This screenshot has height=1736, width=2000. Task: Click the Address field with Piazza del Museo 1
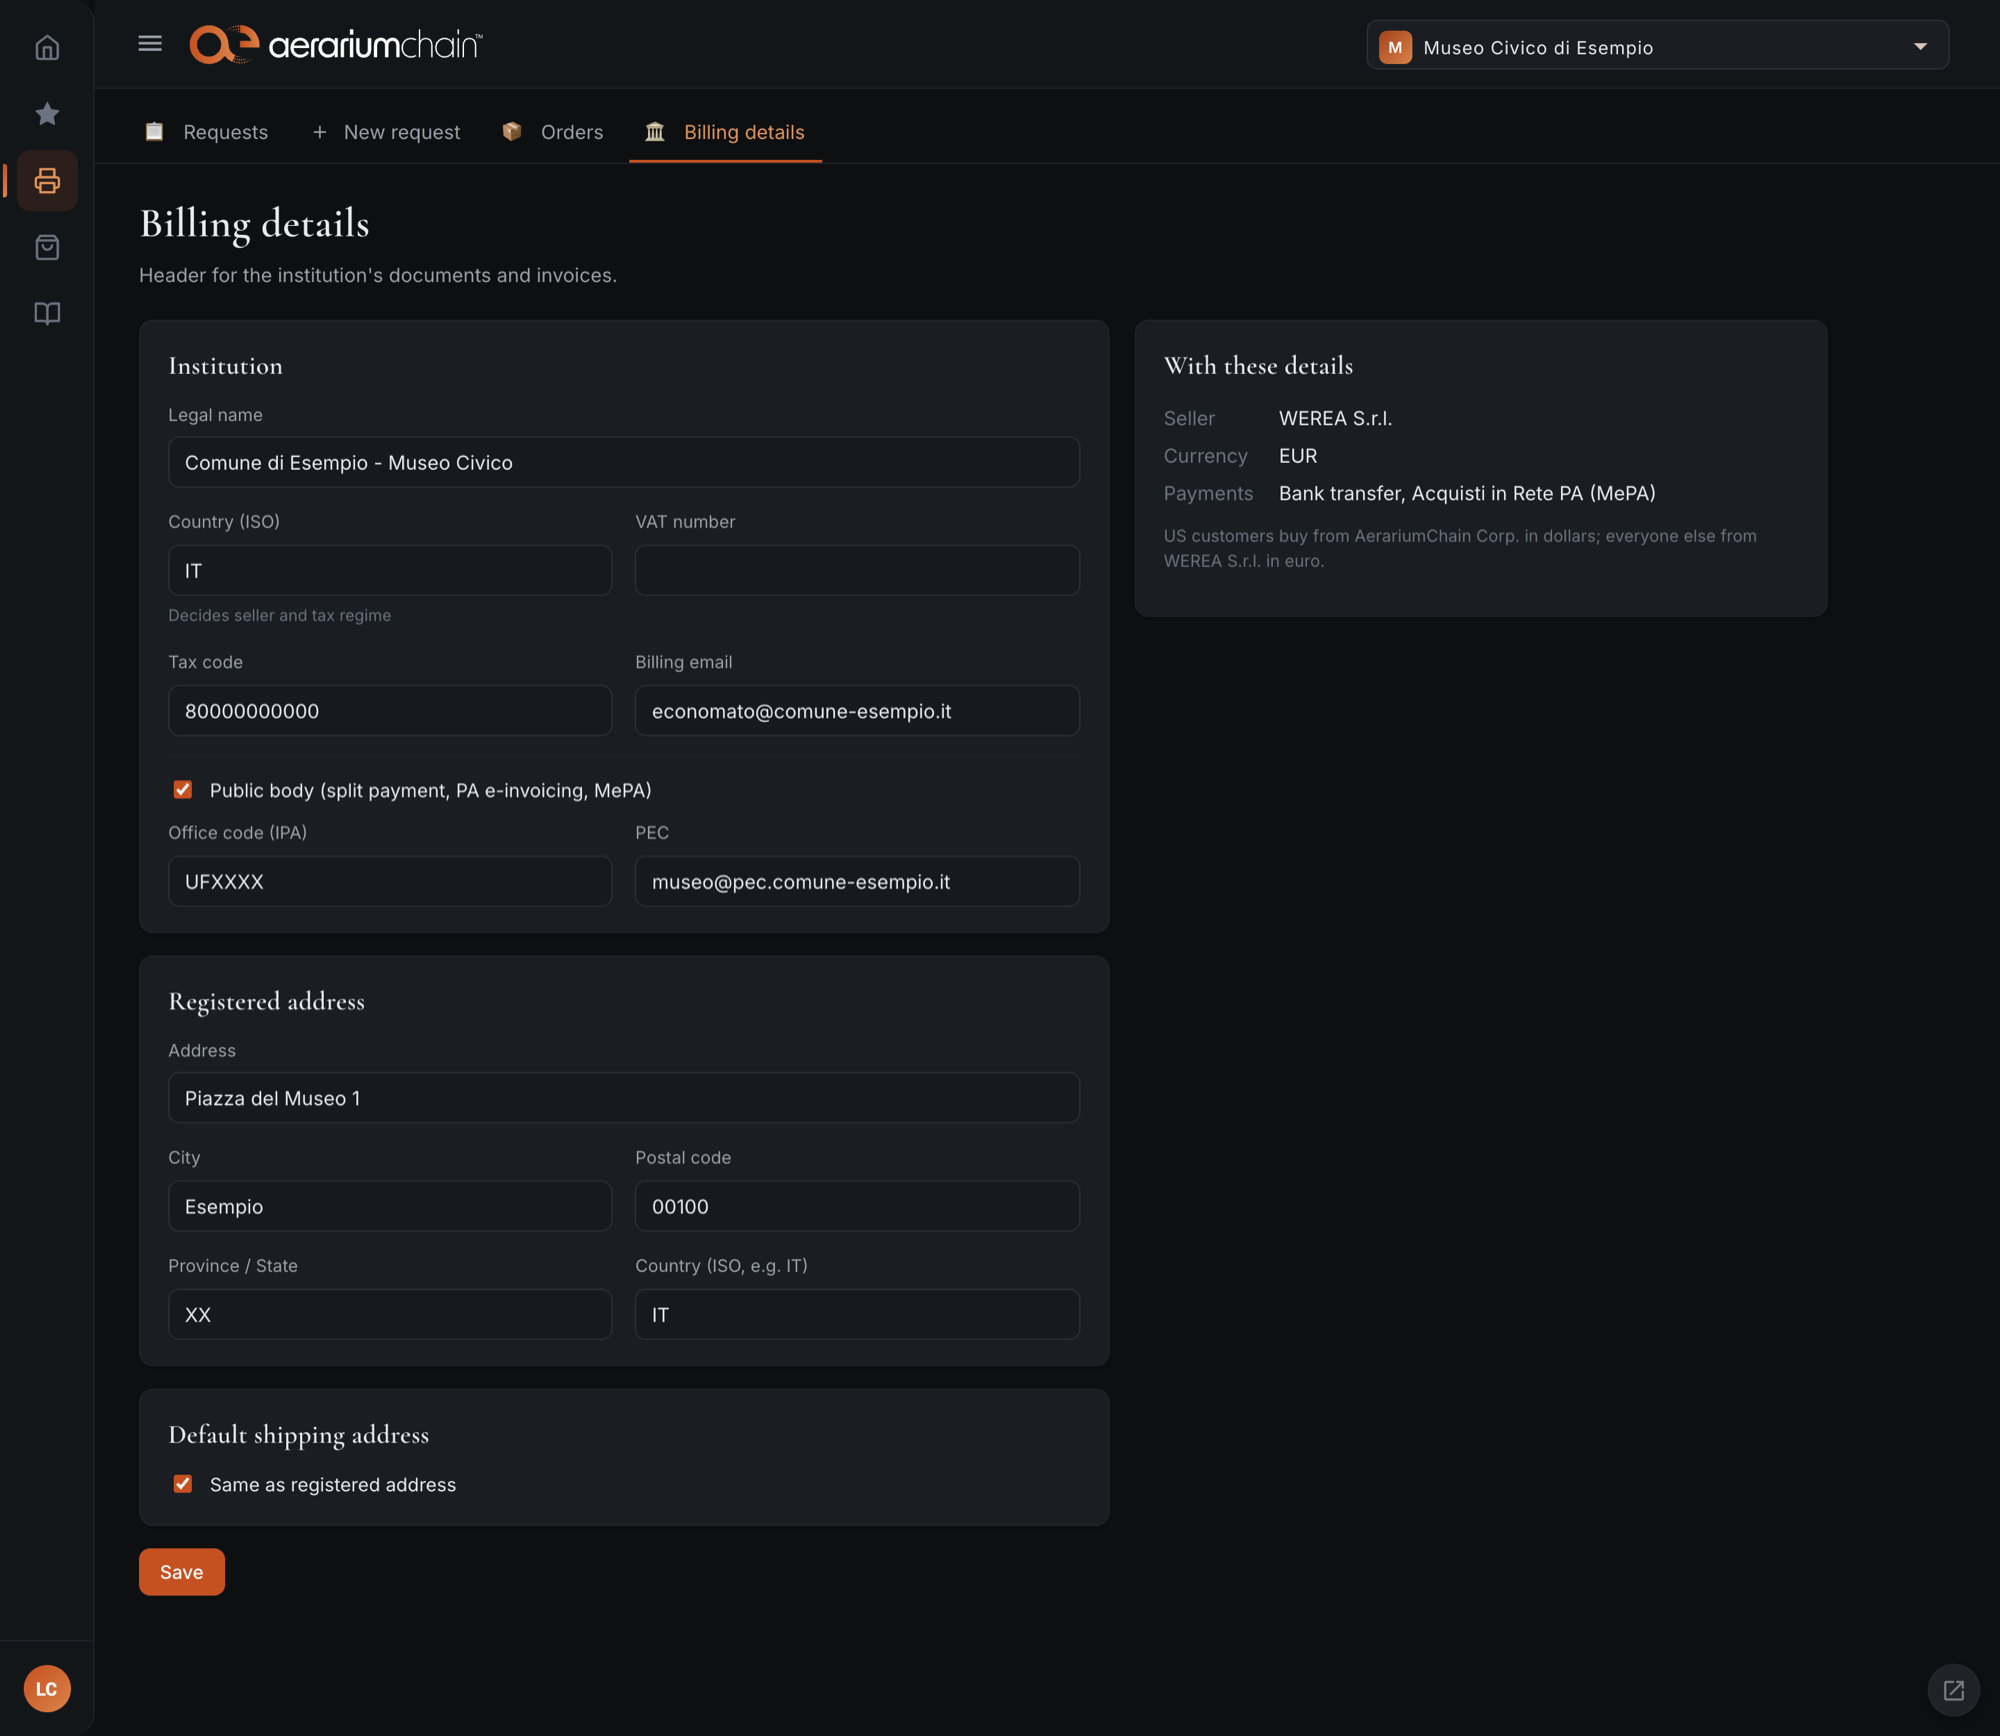click(624, 1098)
